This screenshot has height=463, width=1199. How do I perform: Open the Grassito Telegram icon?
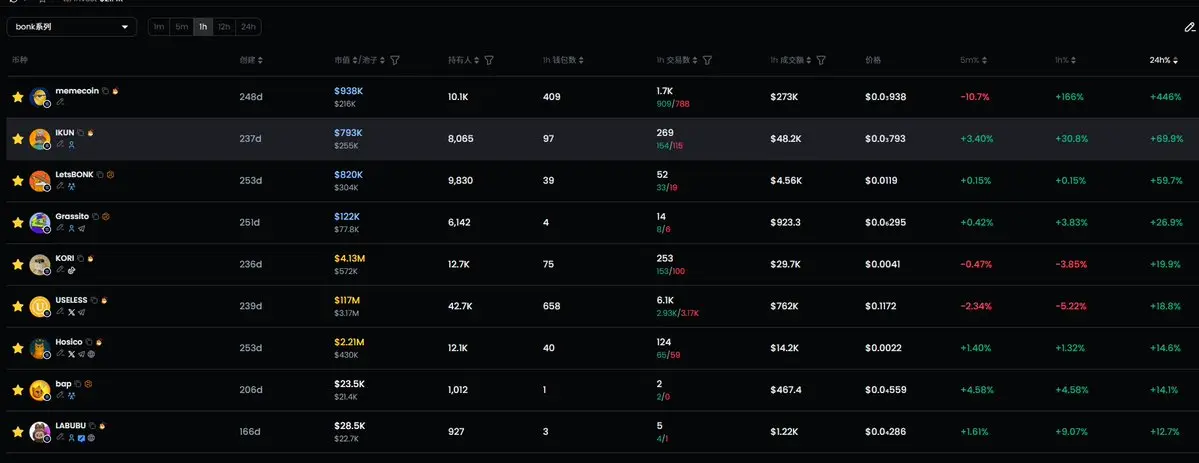pyautogui.click(x=81, y=228)
